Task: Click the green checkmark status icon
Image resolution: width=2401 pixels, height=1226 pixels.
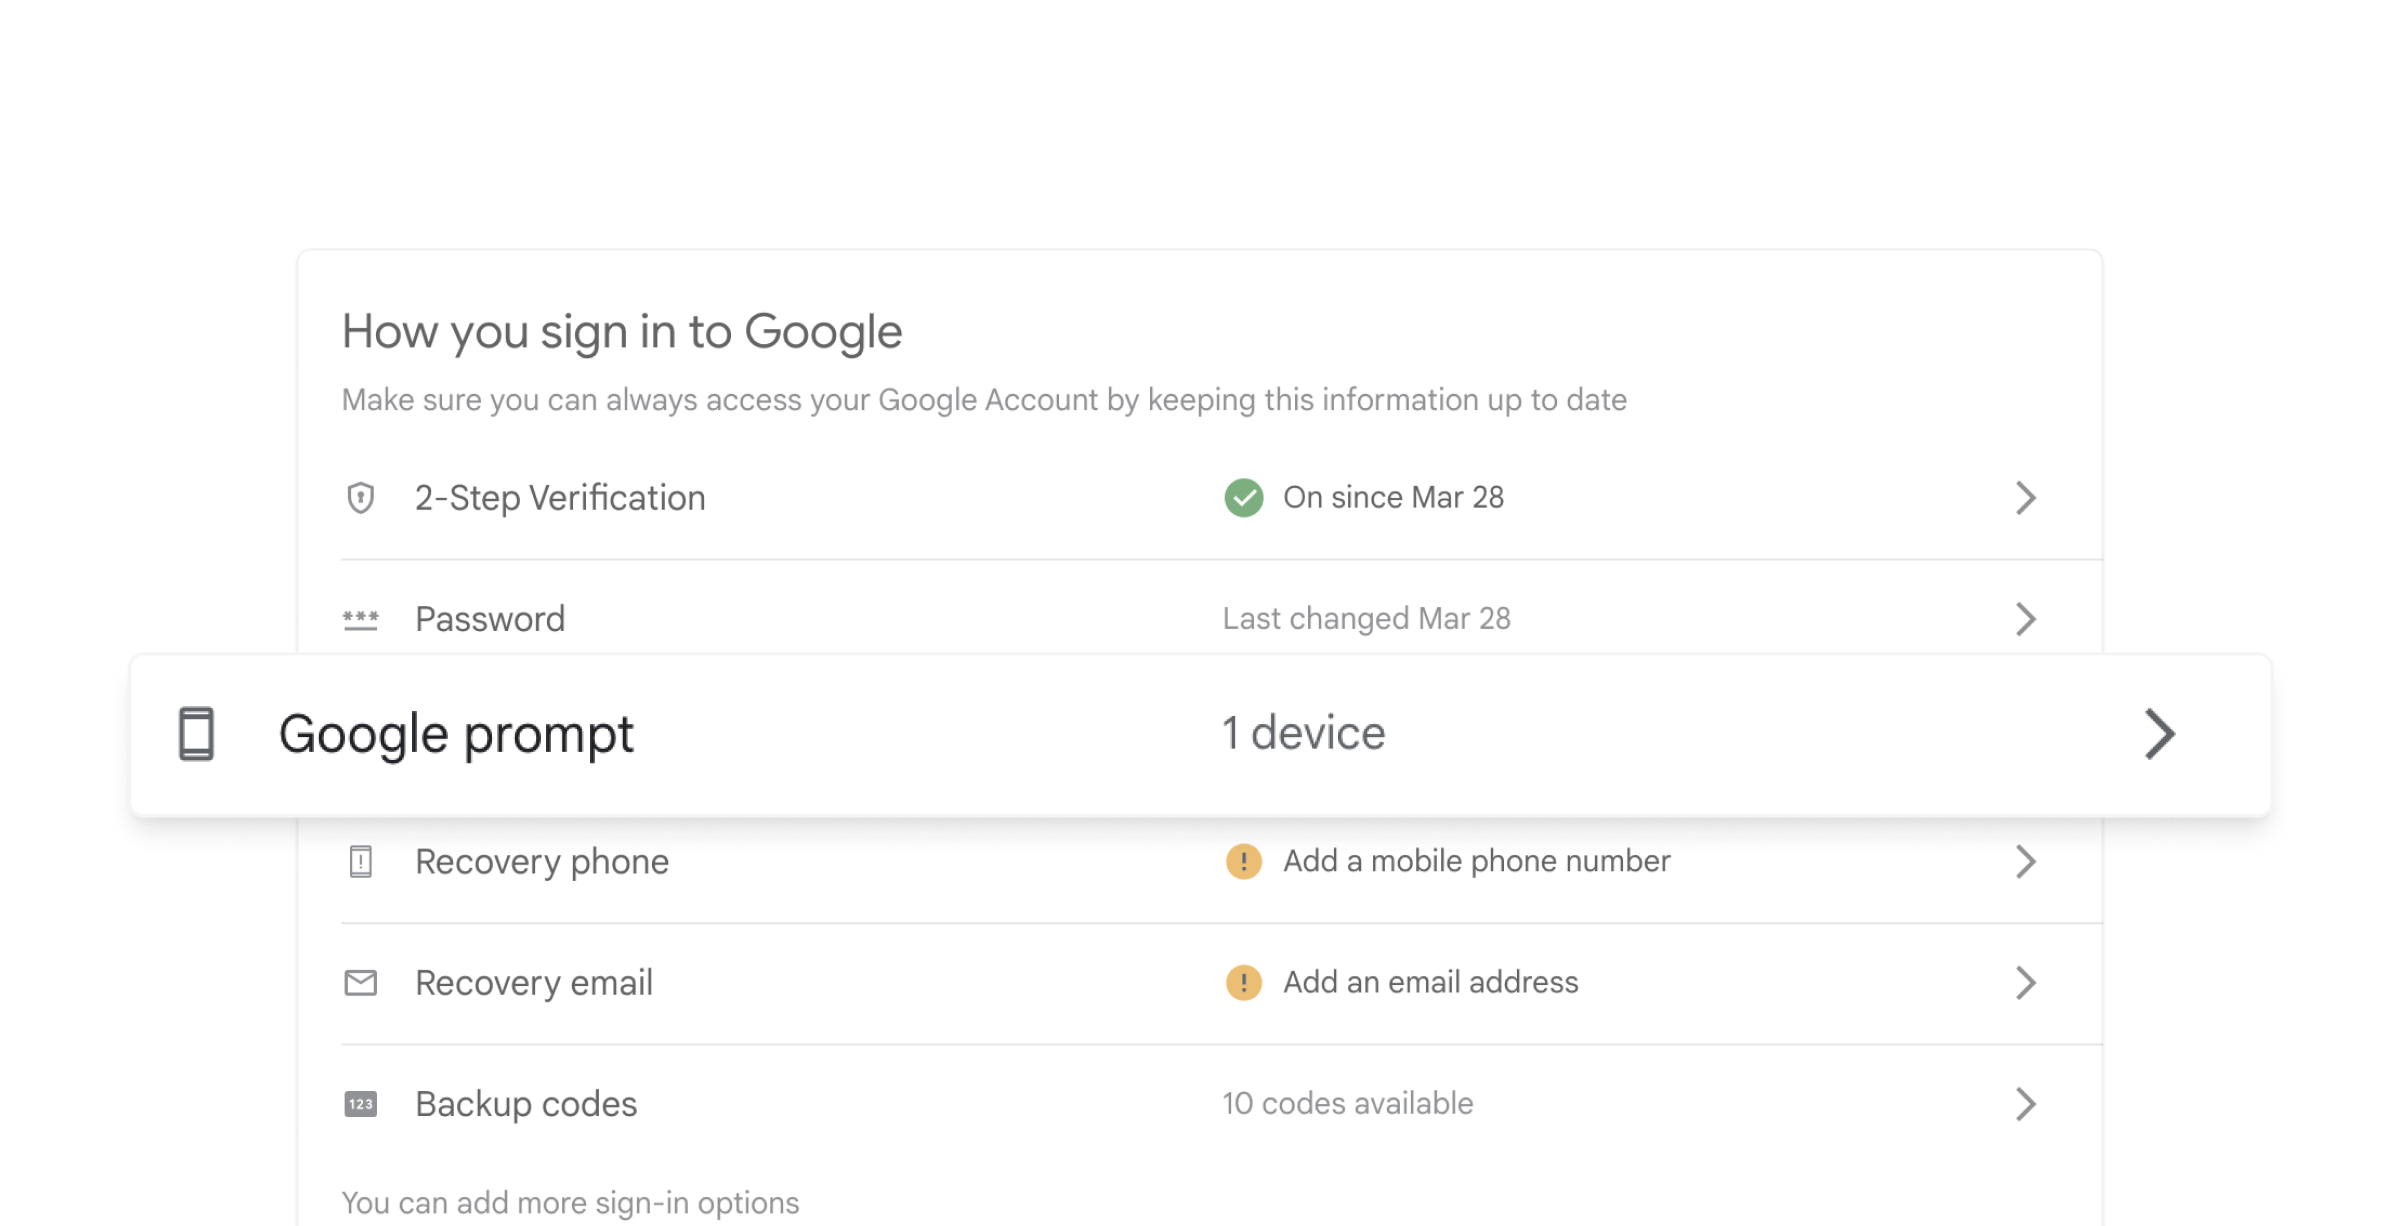Action: click(x=1243, y=497)
